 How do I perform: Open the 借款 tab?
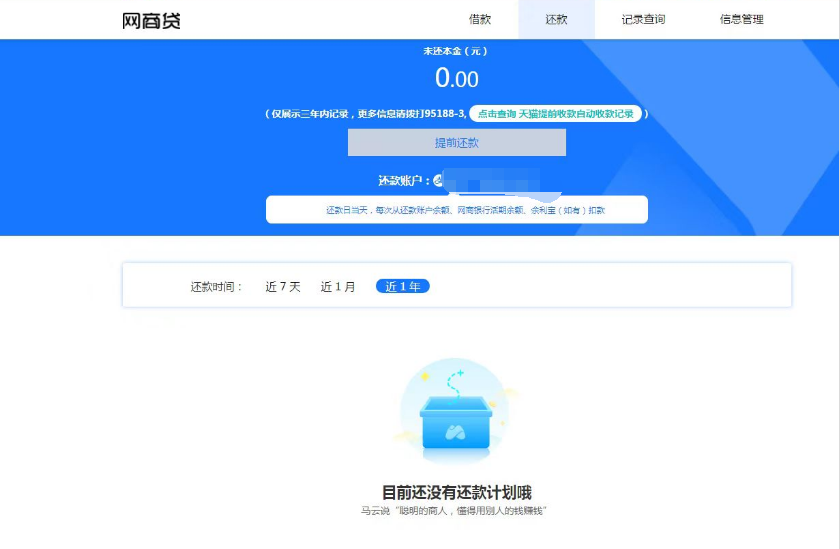pyautogui.click(x=479, y=20)
